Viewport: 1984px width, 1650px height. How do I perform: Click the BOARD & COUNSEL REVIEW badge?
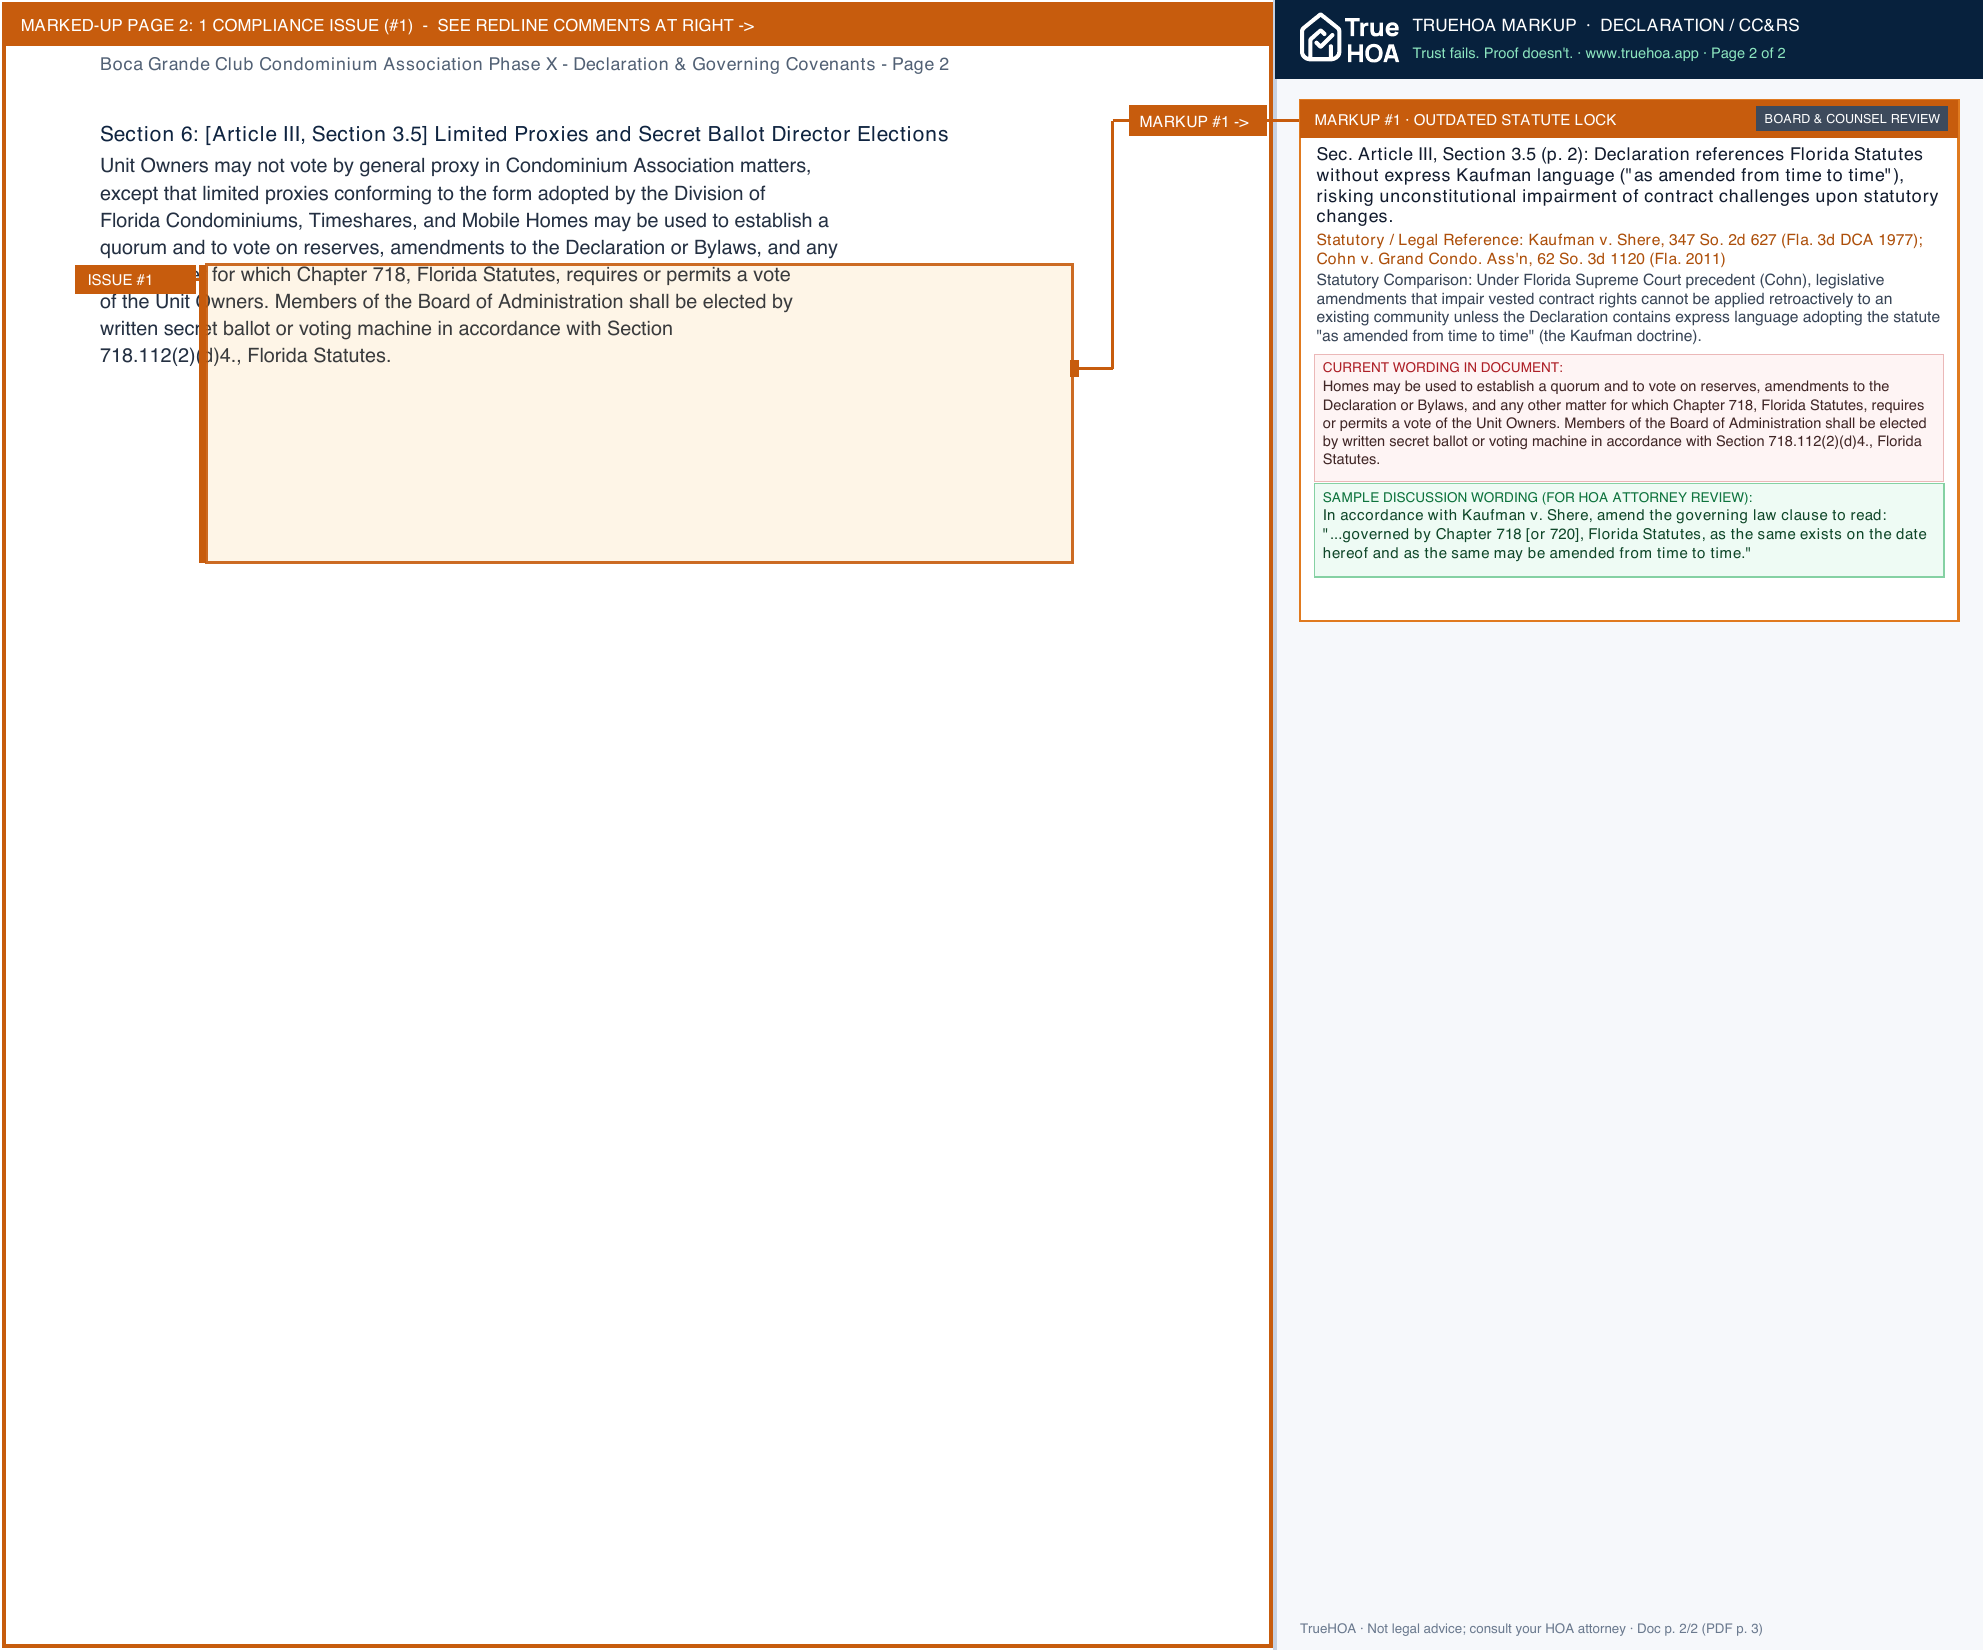[1851, 119]
